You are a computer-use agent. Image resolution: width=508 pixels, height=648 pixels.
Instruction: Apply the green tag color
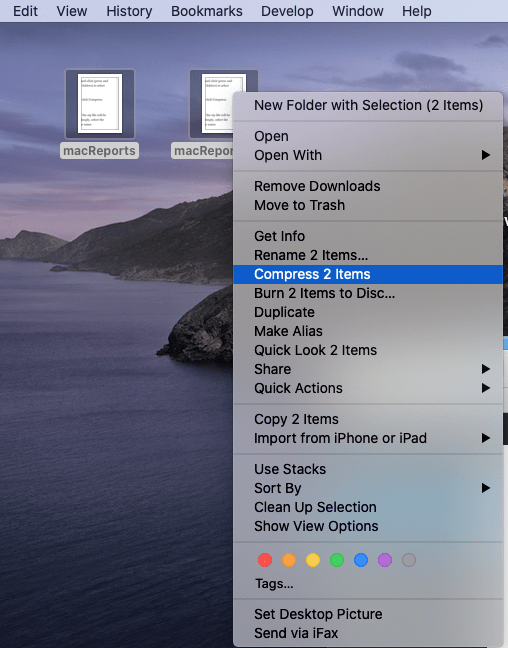[337, 560]
